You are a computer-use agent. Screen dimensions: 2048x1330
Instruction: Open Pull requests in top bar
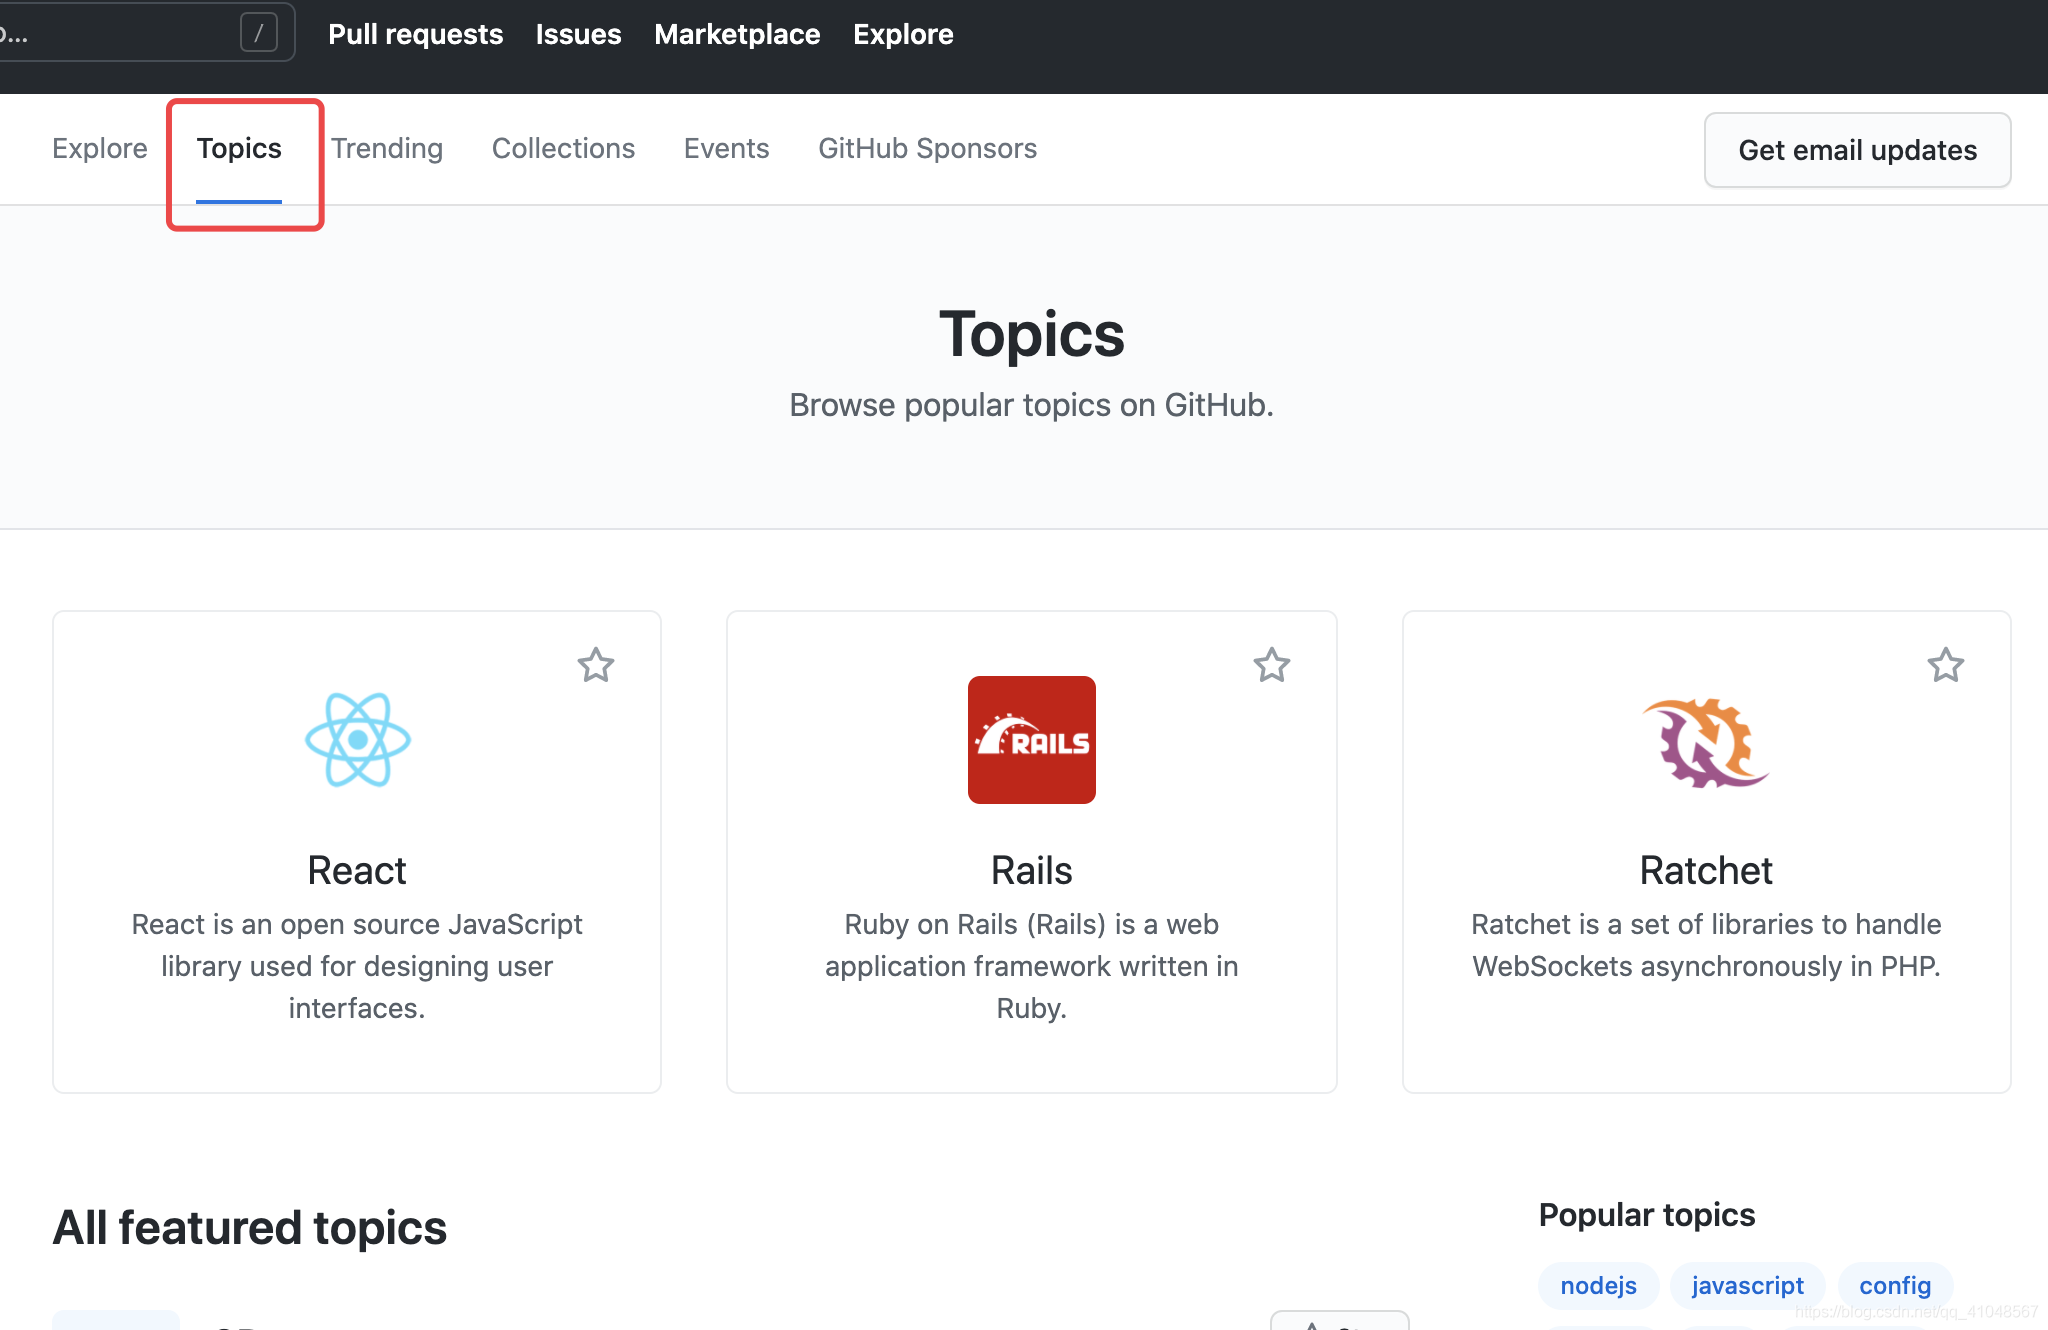tap(415, 34)
